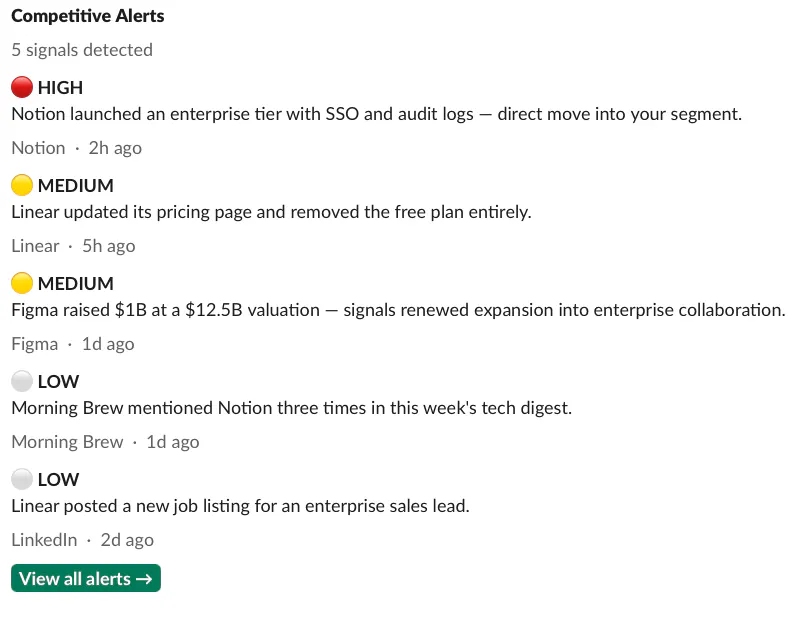This screenshot has width=798, height=618.
Task: Click the LinkedIn 2d ago source line
Action: [x=82, y=540]
